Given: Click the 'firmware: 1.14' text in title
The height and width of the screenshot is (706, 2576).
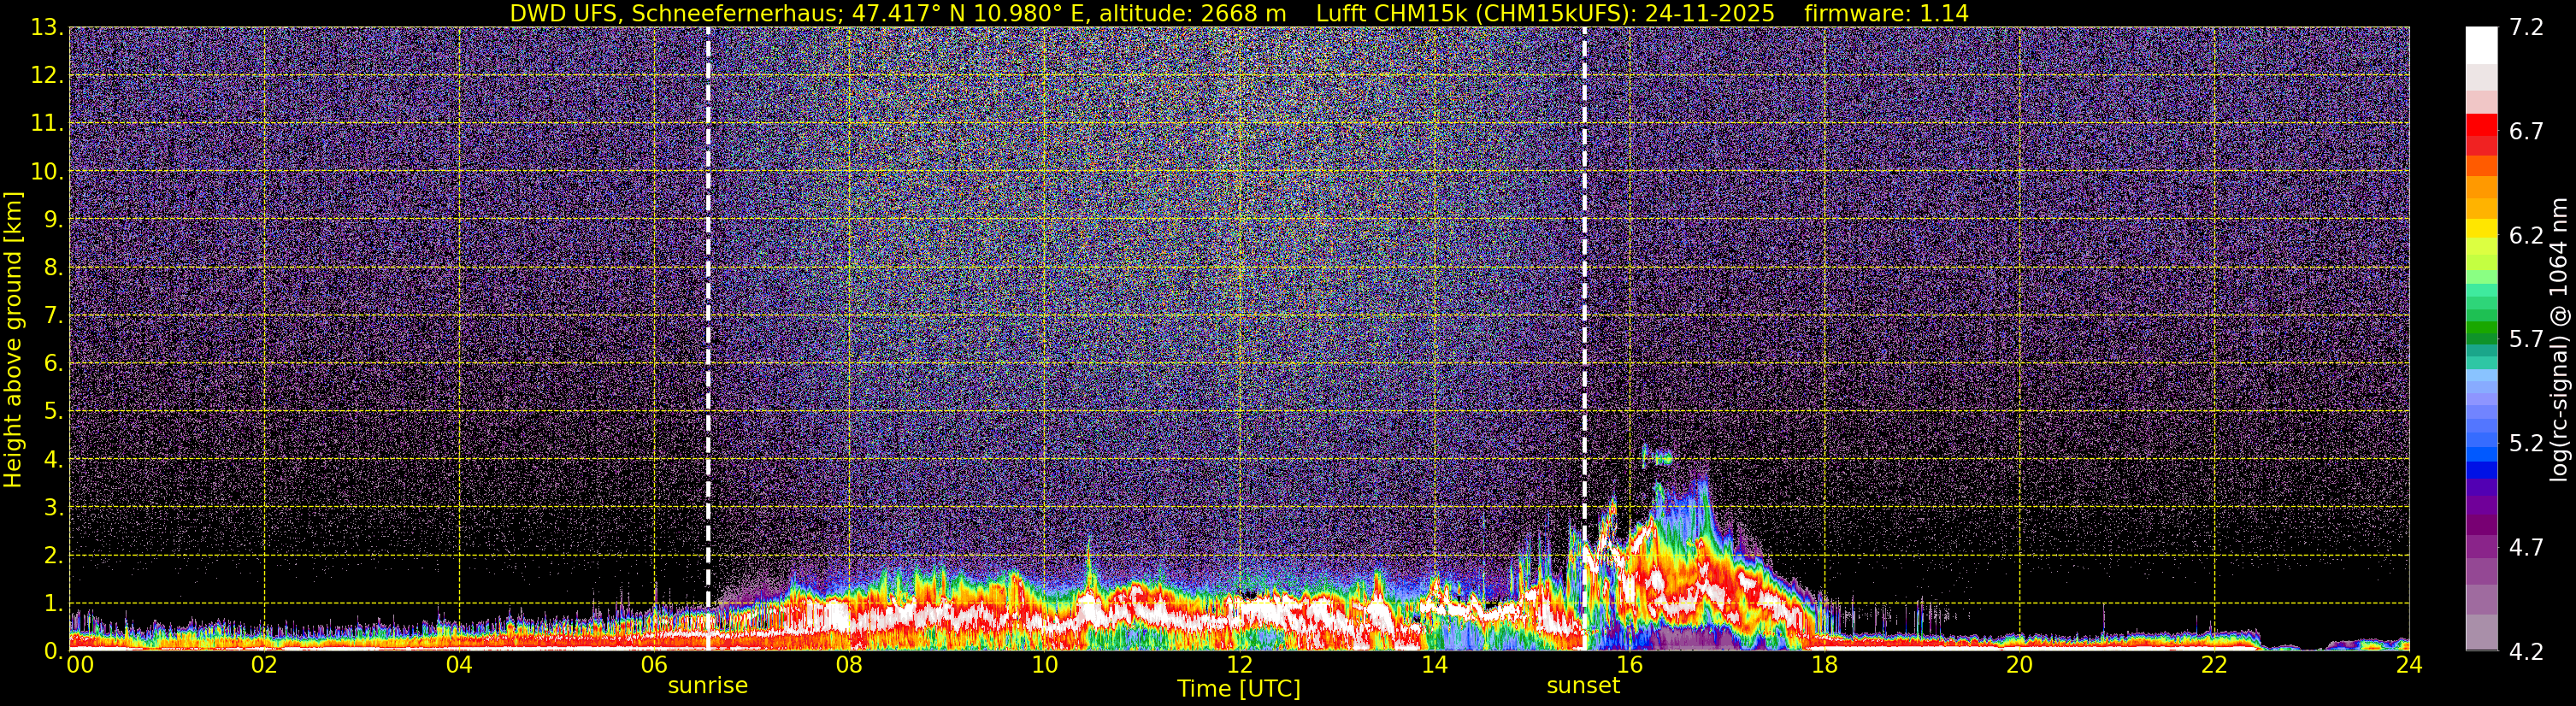Looking at the screenshot, I should coord(1886,13).
